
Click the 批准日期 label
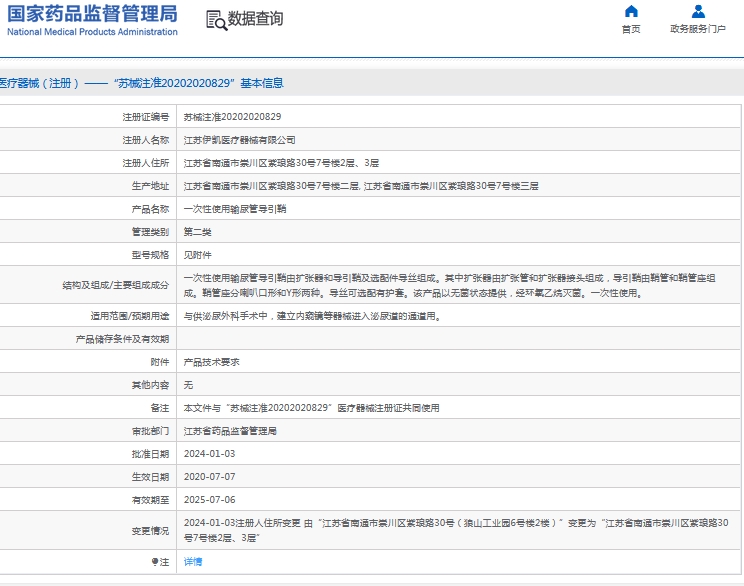tap(150, 454)
